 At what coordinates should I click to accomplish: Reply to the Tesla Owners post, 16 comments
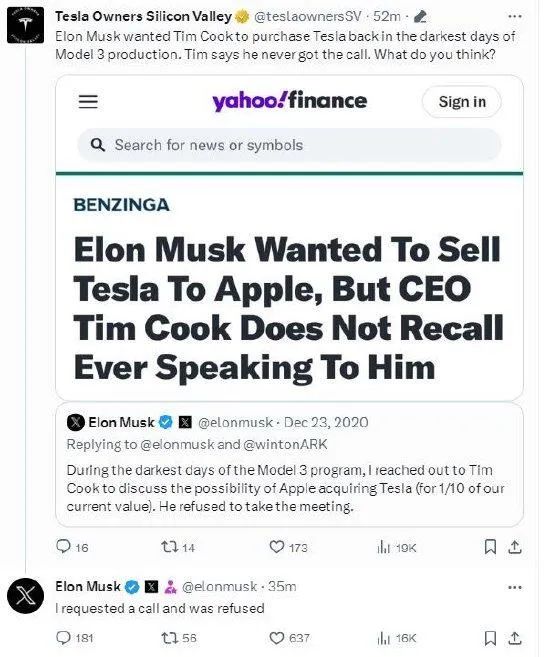click(72, 547)
